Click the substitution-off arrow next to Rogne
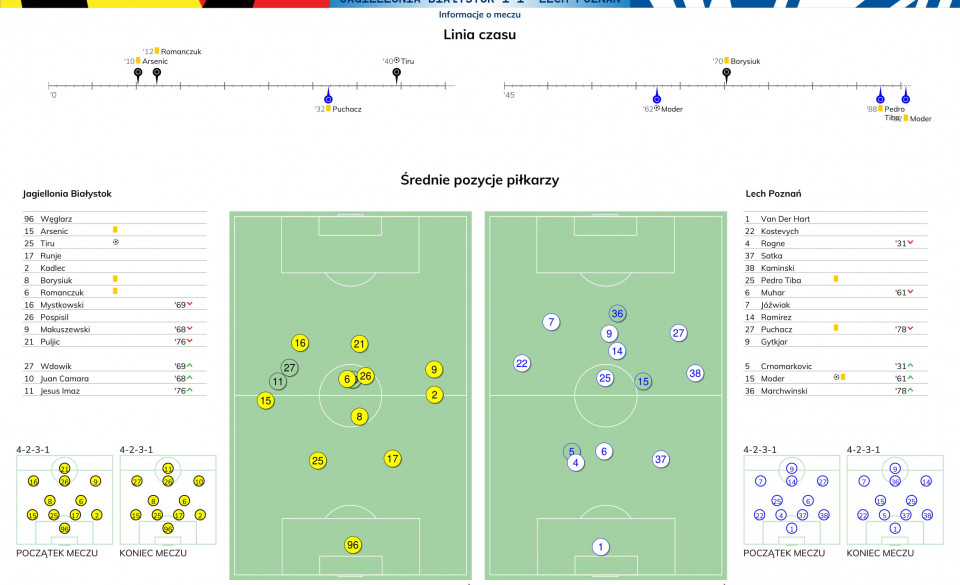This screenshot has height=585, width=960. (x=910, y=243)
